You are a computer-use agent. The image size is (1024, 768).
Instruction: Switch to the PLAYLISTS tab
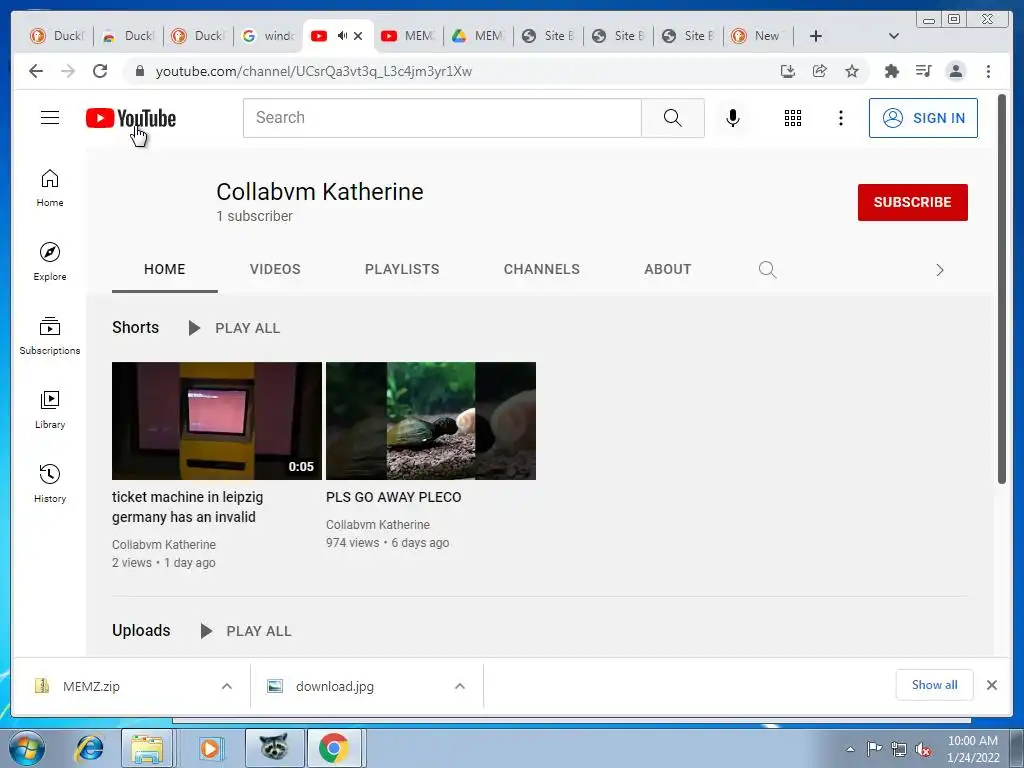click(x=402, y=269)
